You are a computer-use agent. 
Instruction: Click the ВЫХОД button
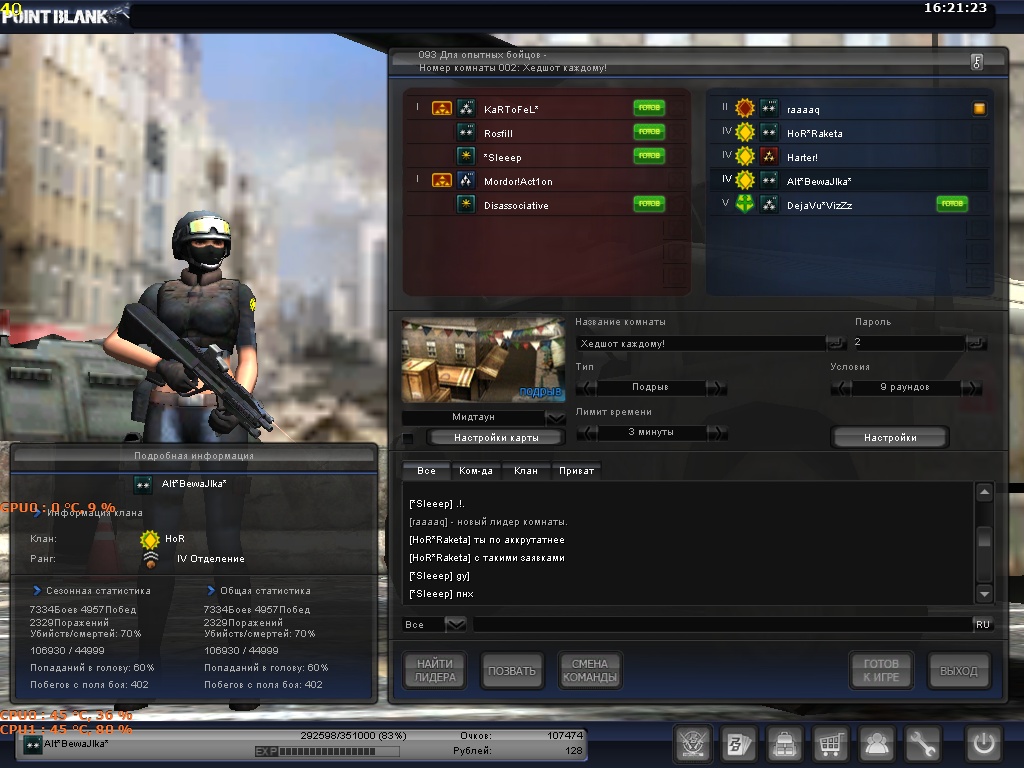click(x=959, y=671)
